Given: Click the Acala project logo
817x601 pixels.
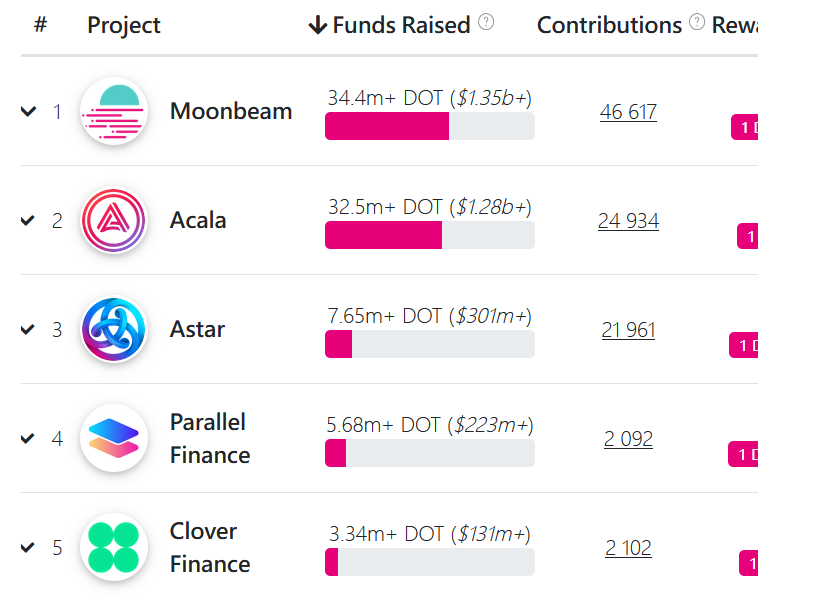Looking at the screenshot, I should pos(113,220).
